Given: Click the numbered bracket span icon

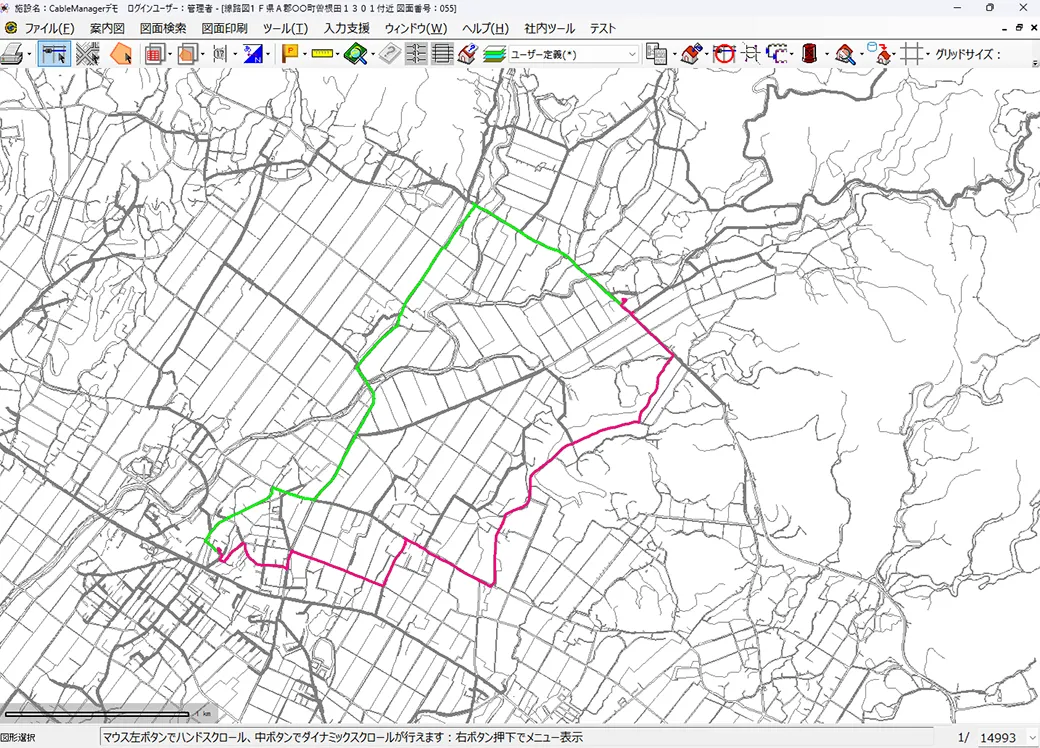Looking at the screenshot, I should pyautogui.click(x=220, y=54).
